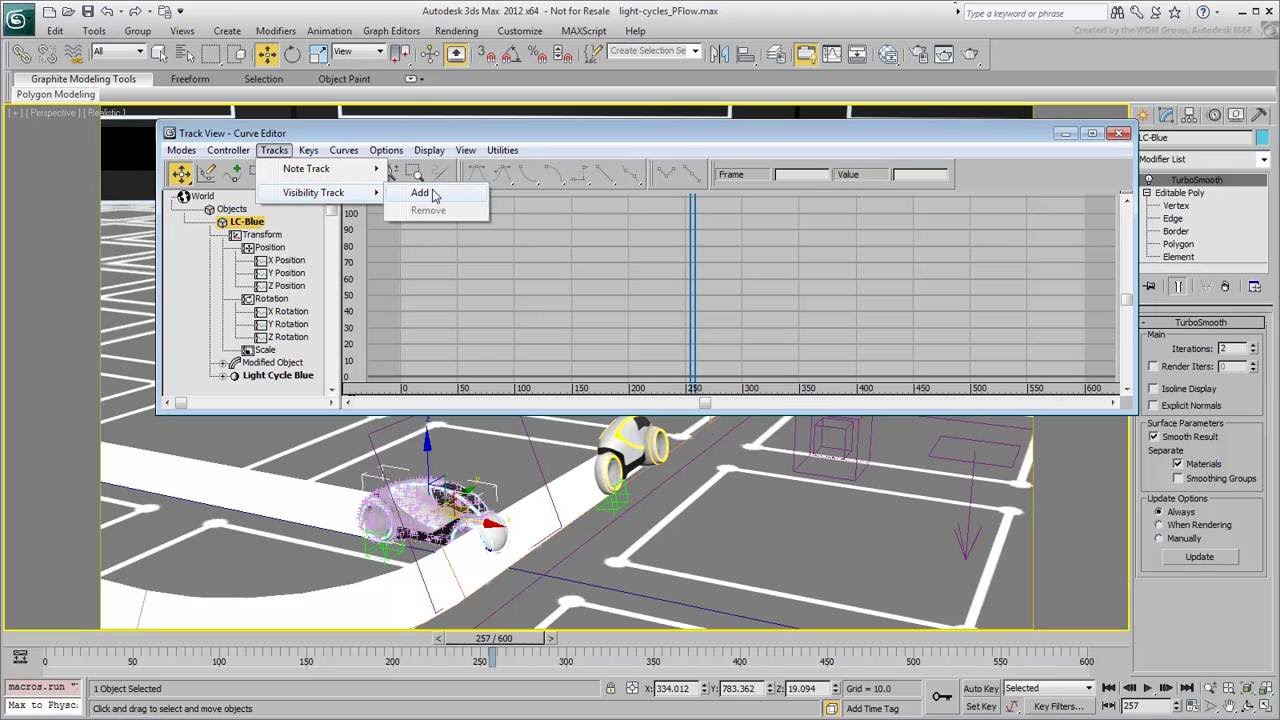This screenshot has height=720, width=1280.
Task: Open the selection filter All dropdown
Action: point(118,51)
